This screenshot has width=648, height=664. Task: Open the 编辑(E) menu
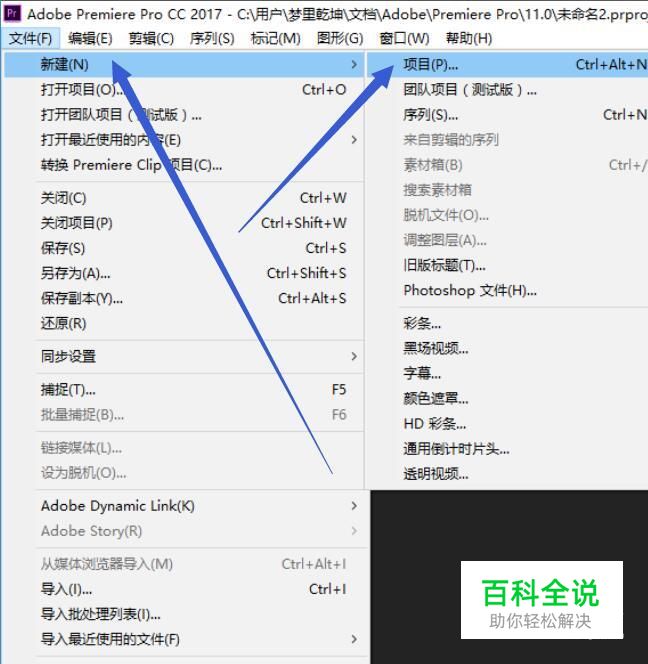point(90,39)
